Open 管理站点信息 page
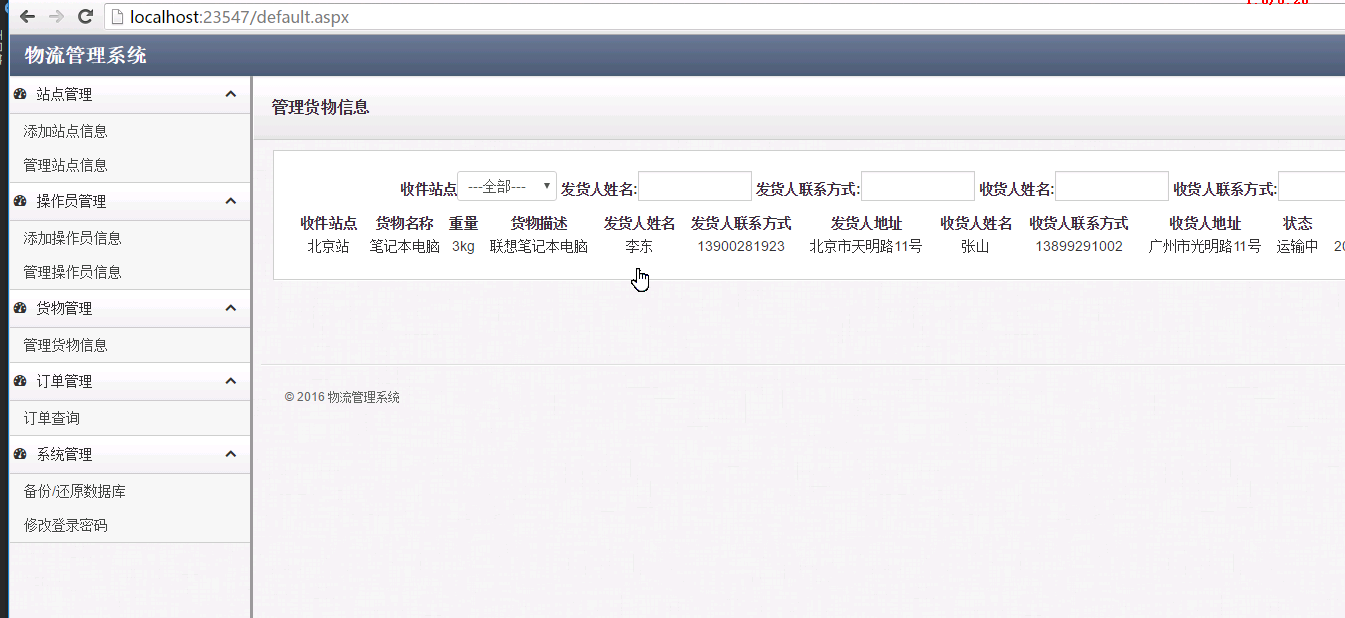The image size is (1345, 618). [66, 165]
